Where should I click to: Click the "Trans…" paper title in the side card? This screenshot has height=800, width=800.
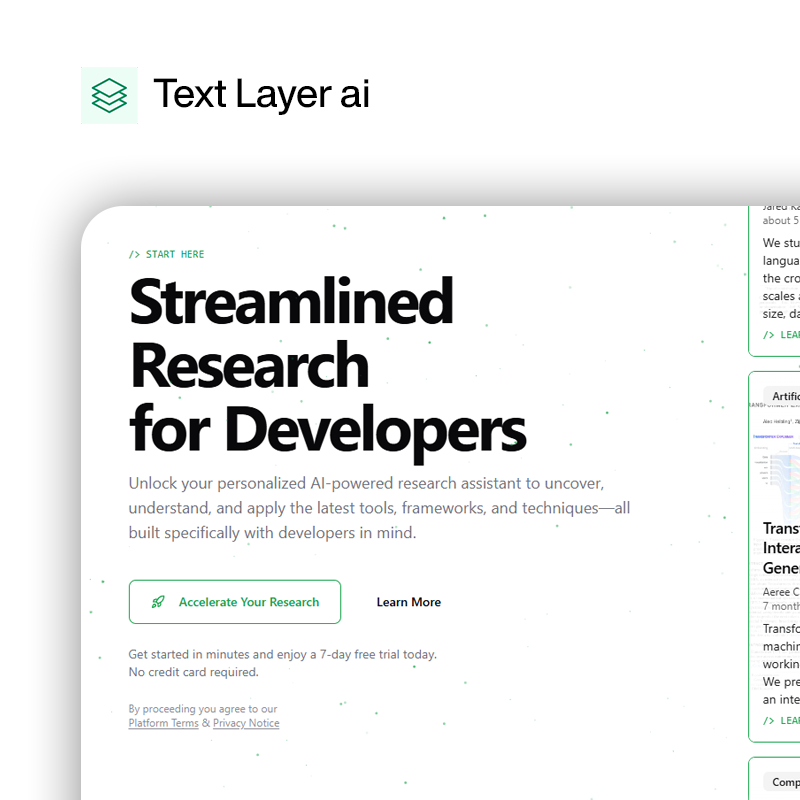781,548
